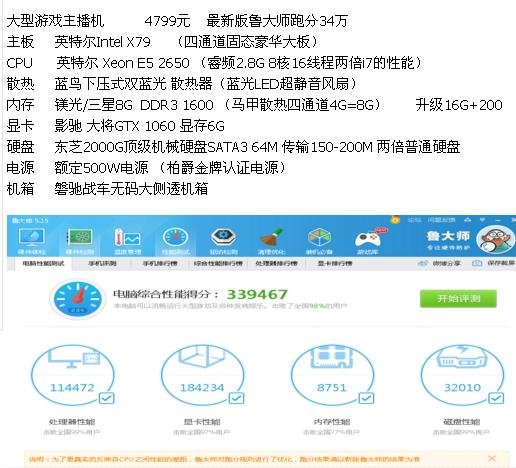Open the 硬件检测 circuit board icon

coord(80,237)
